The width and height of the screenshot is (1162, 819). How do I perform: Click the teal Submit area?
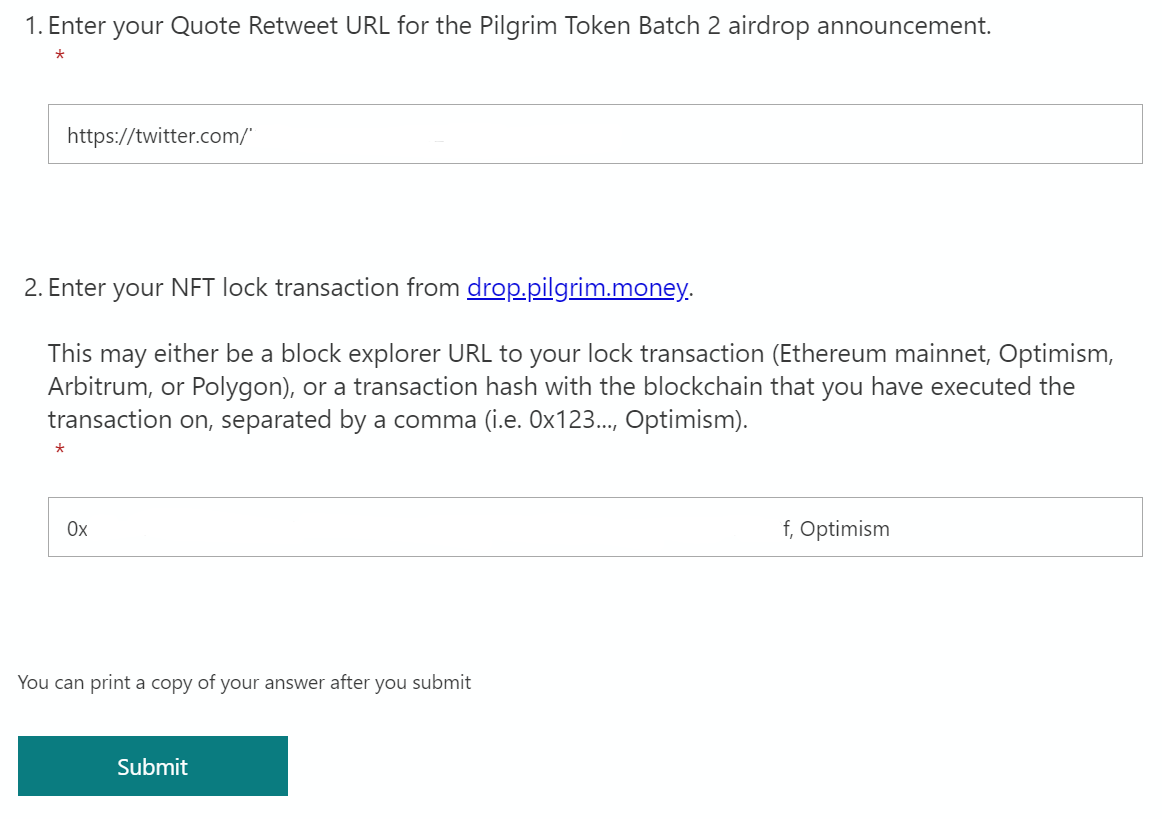(x=152, y=765)
